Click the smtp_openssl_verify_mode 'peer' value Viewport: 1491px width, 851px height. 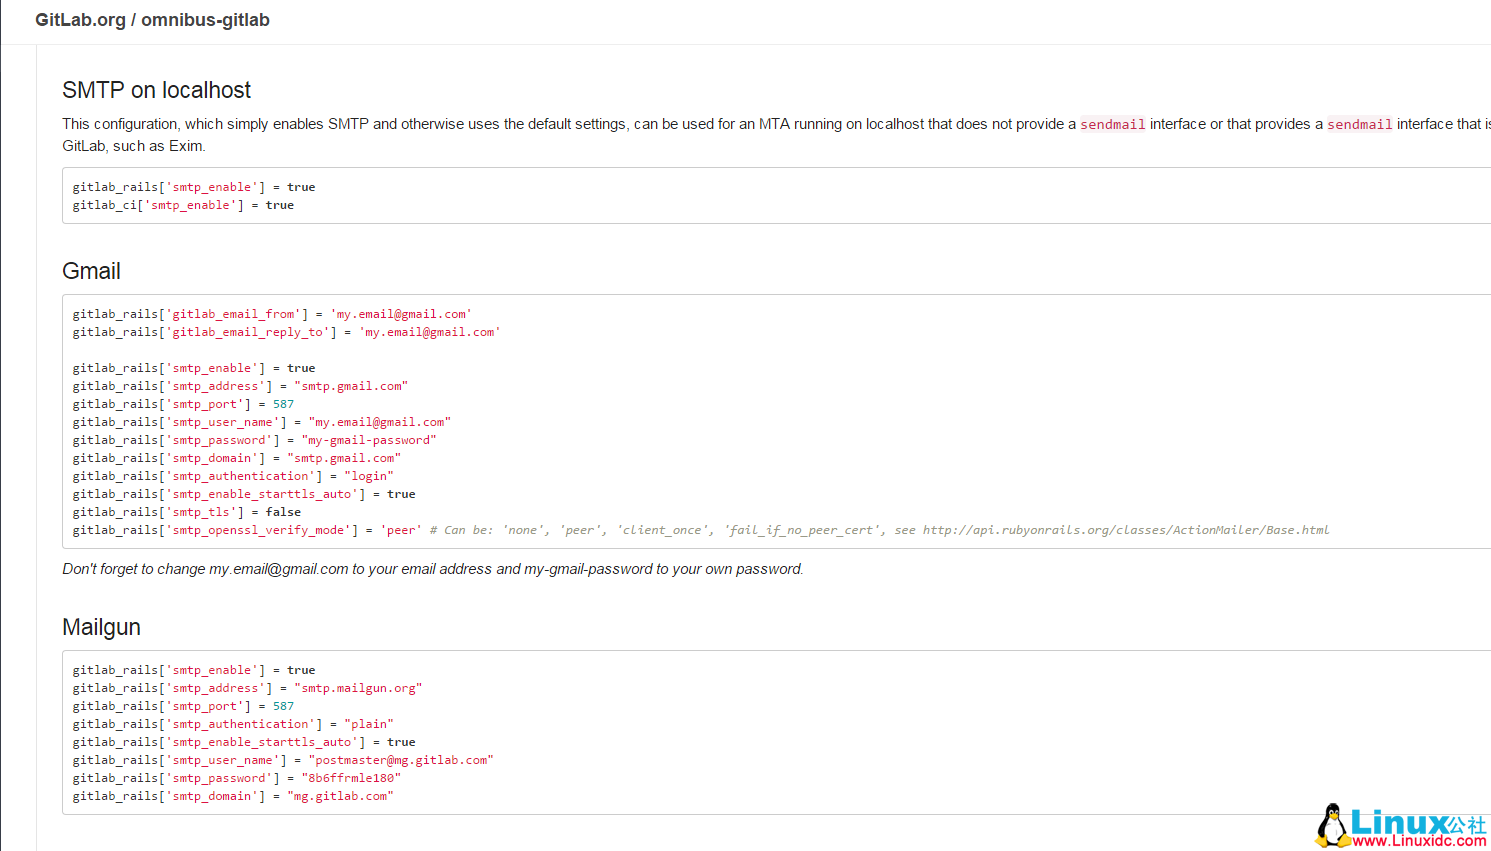(400, 529)
